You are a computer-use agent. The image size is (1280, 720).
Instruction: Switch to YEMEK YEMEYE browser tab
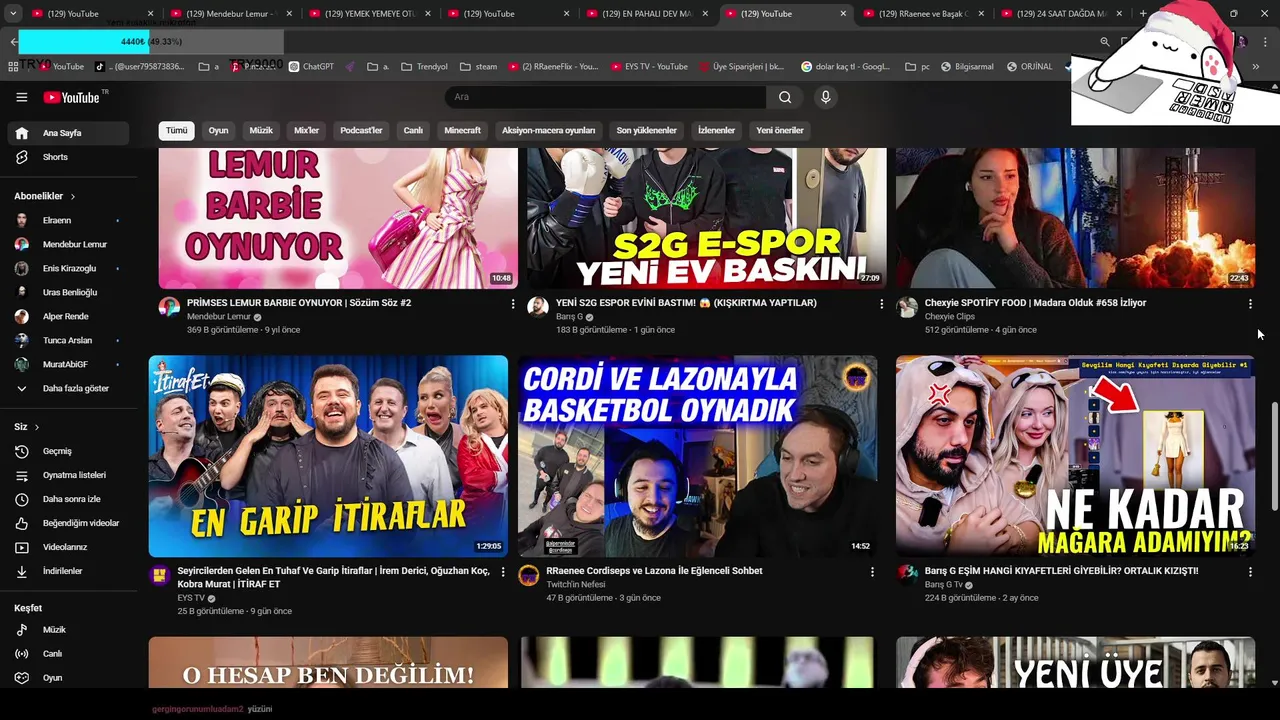[x=368, y=14]
